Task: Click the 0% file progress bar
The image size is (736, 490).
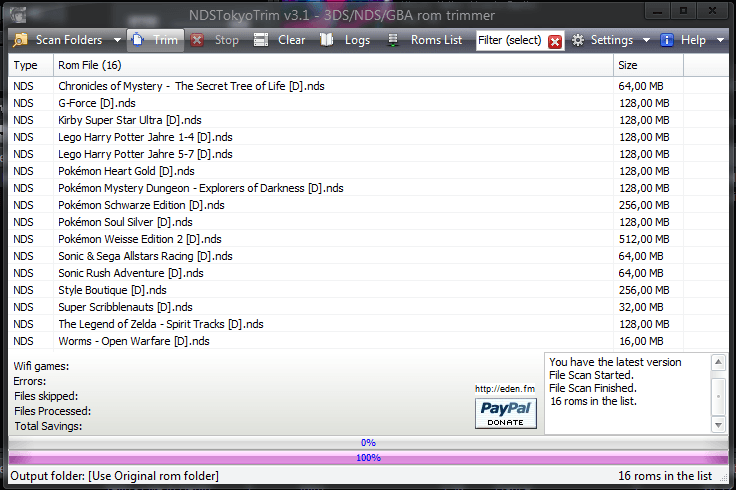Action: (368, 443)
